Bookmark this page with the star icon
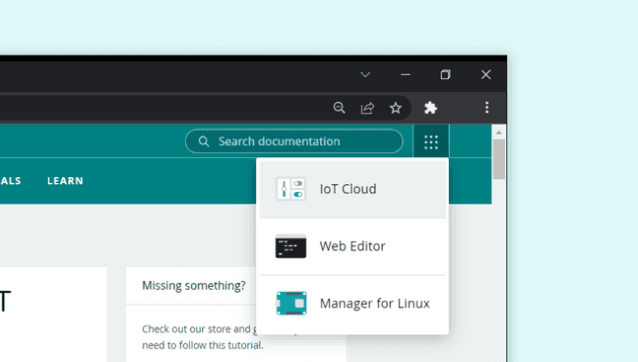Viewport: 638px width, 362px height. point(395,108)
